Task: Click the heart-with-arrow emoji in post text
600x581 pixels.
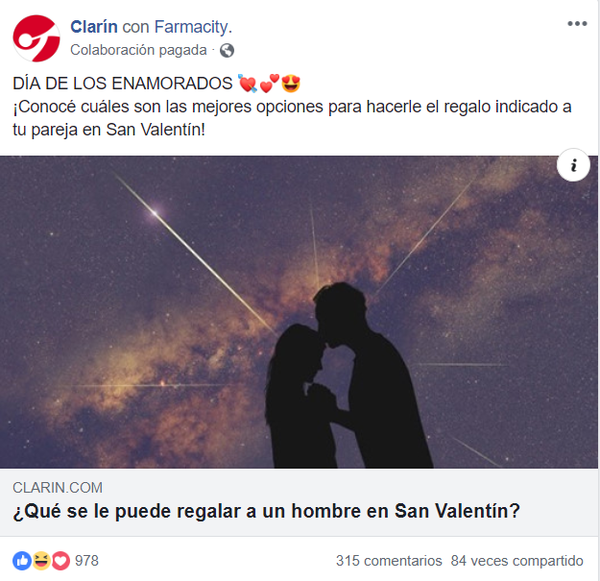Action: click(247, 83)
